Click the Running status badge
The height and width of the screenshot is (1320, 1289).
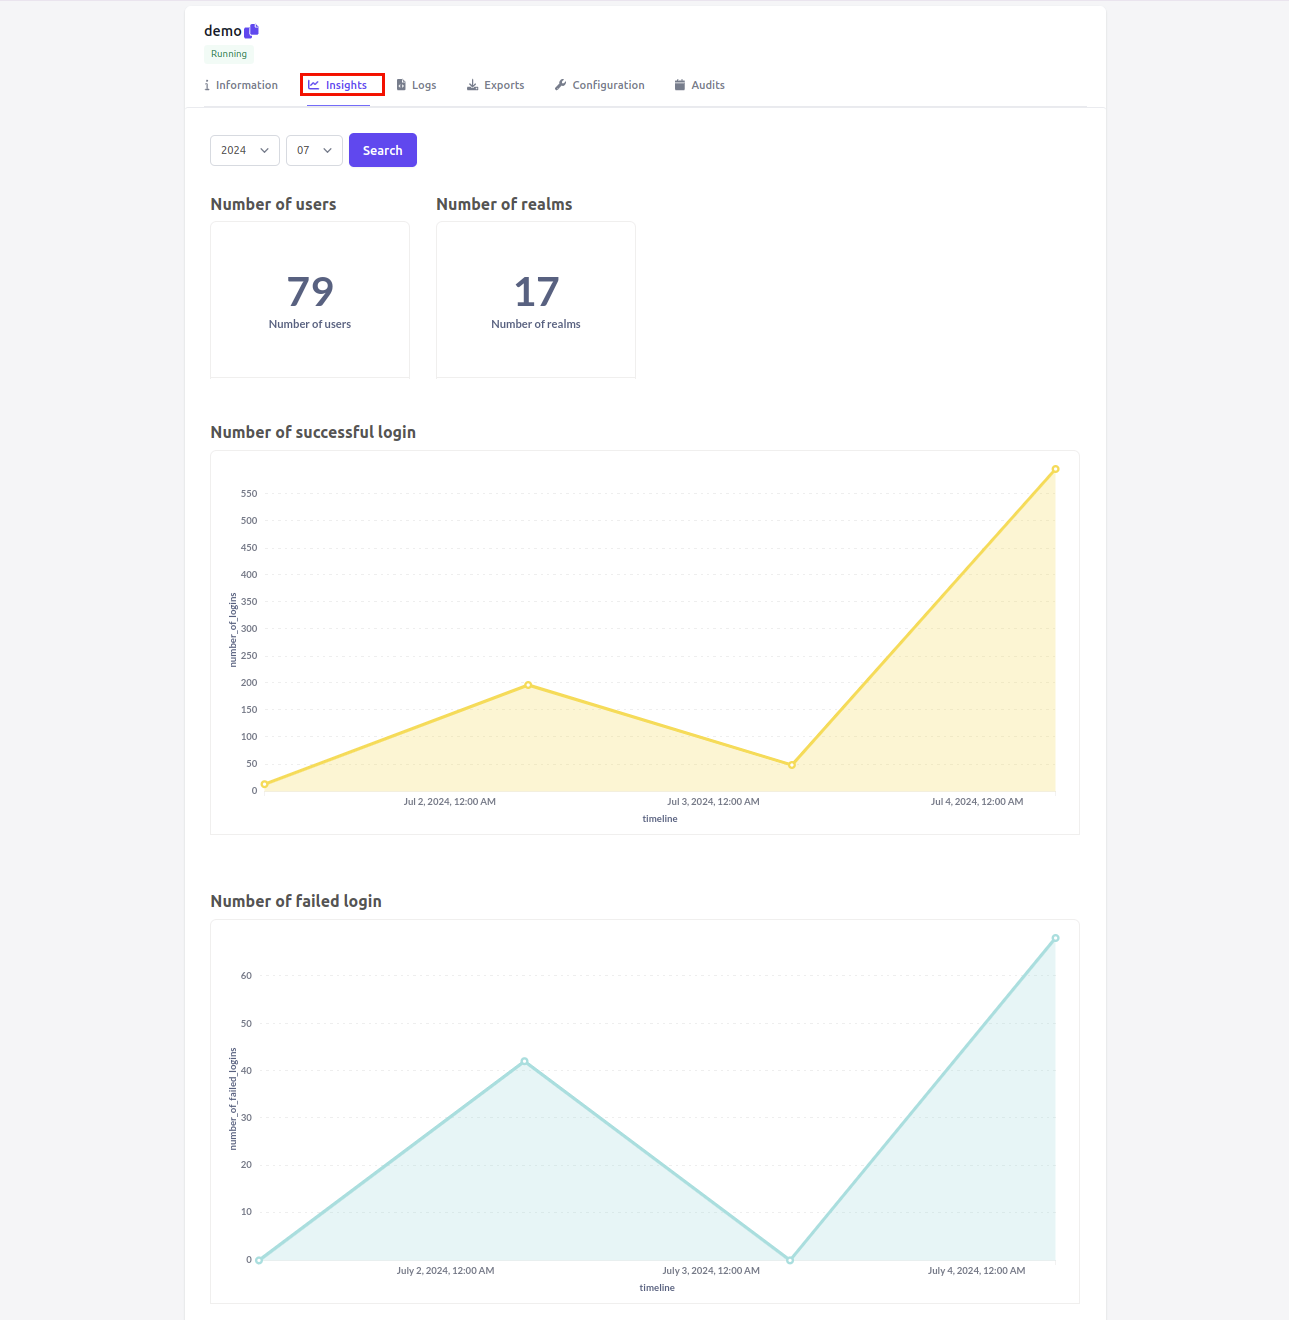point(229,54)
